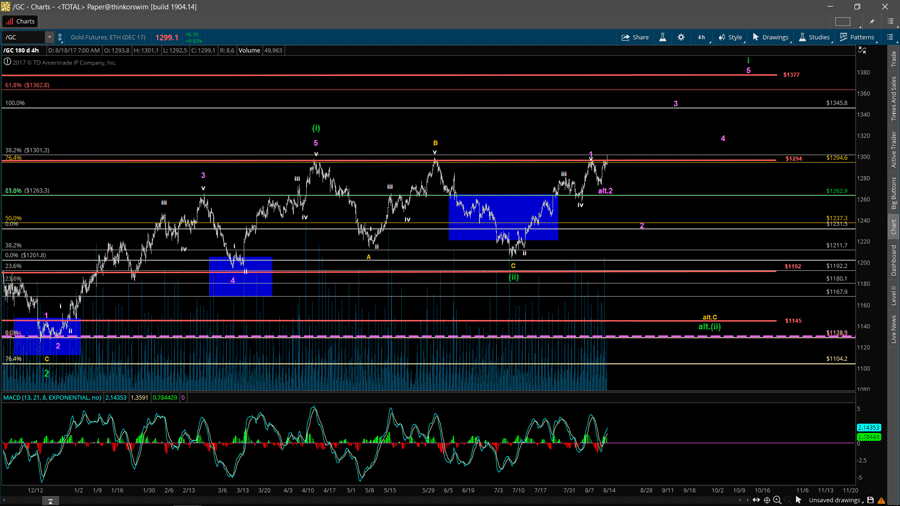900x506 pixels.
Task: Click the zoom-in magnifier icon
Action: (777, 500)
